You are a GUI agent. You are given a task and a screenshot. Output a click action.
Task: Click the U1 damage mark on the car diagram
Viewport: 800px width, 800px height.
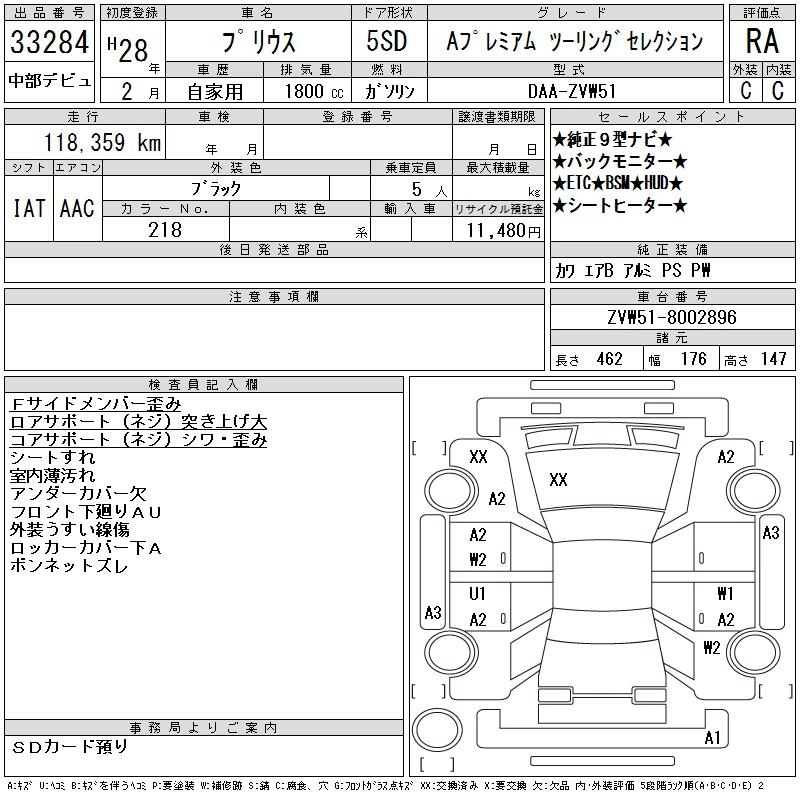pos(477,594)
